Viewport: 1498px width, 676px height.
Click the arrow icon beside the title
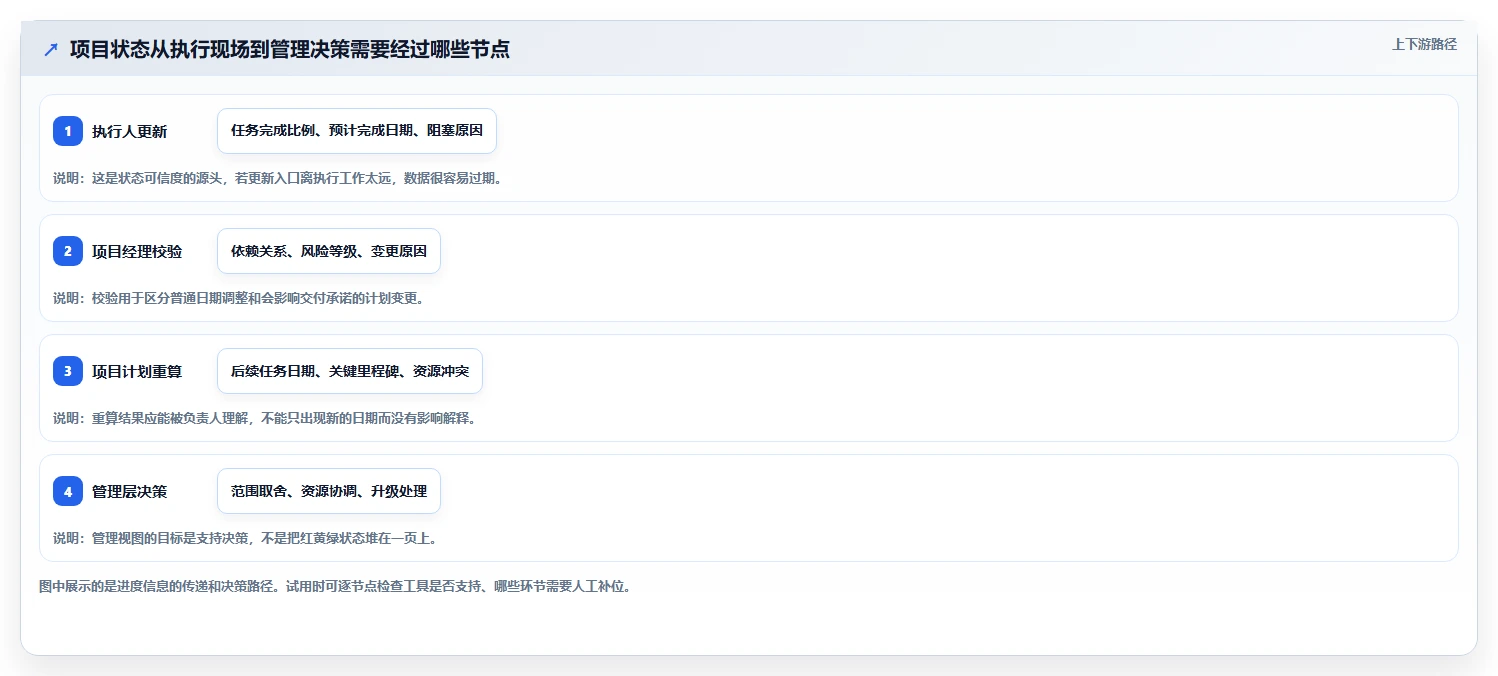click(x=51, y=50)
